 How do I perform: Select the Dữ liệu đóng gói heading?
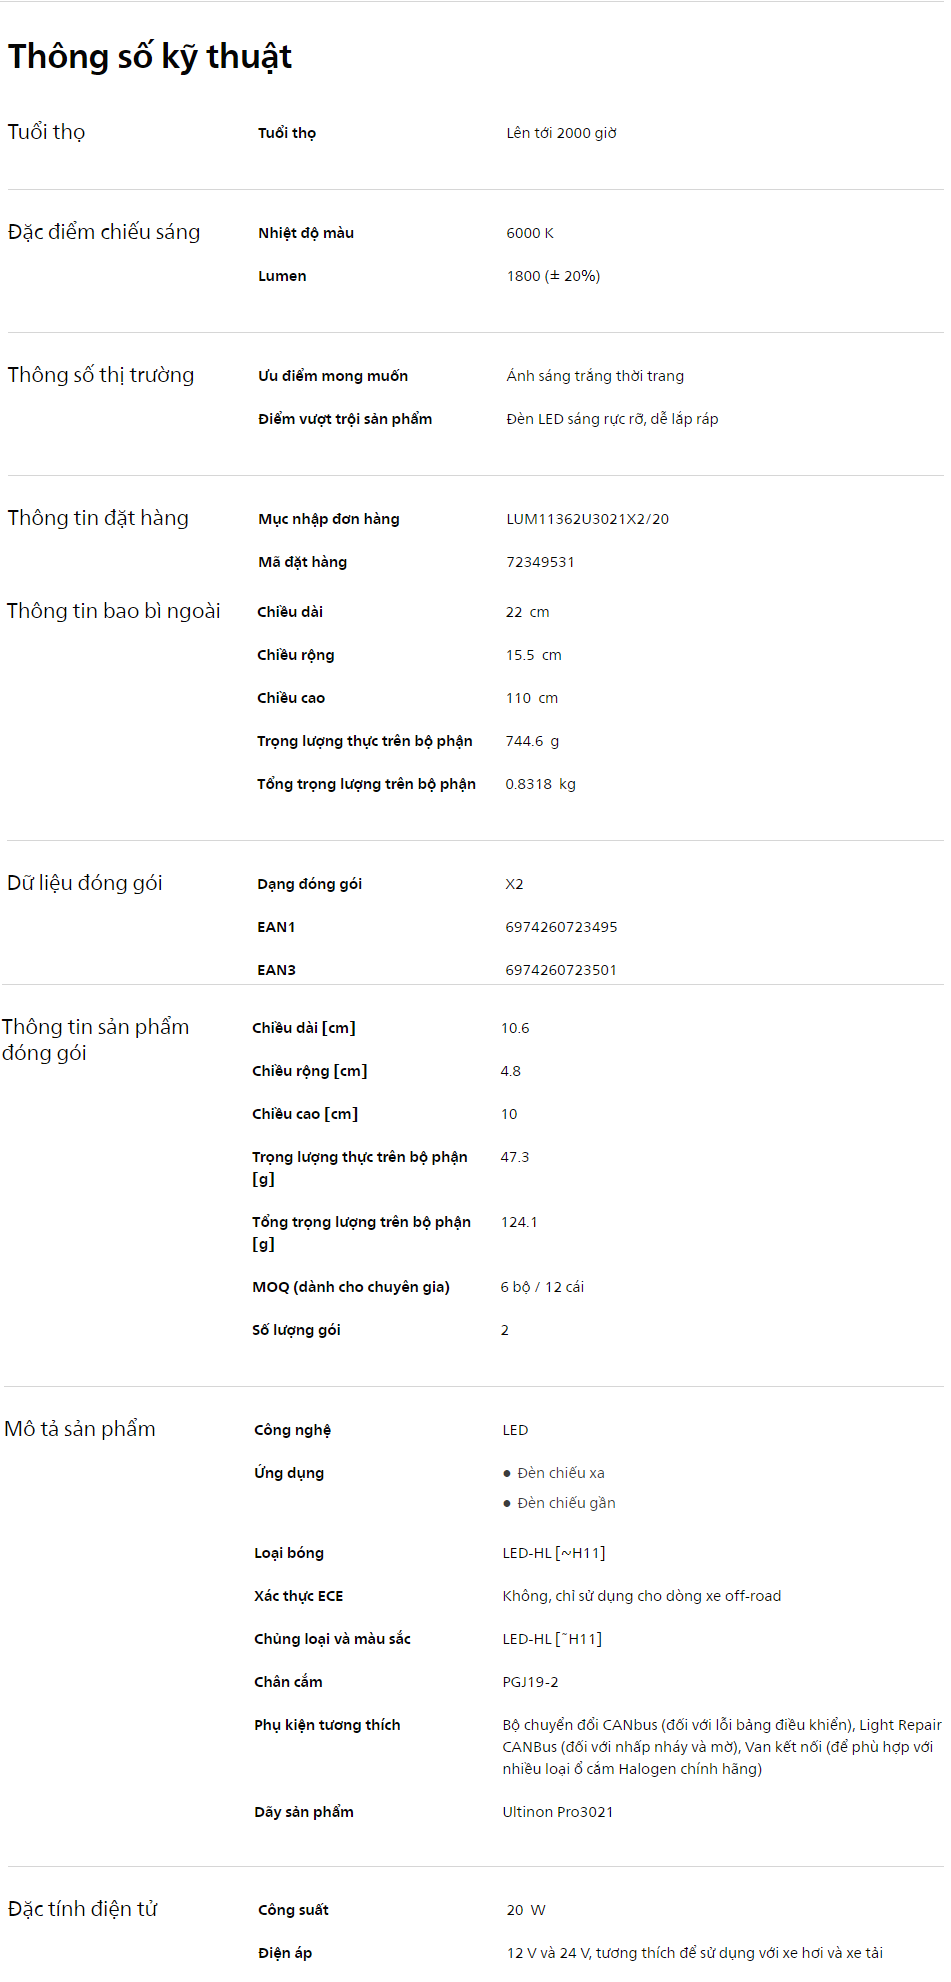[x=85, y=883]
